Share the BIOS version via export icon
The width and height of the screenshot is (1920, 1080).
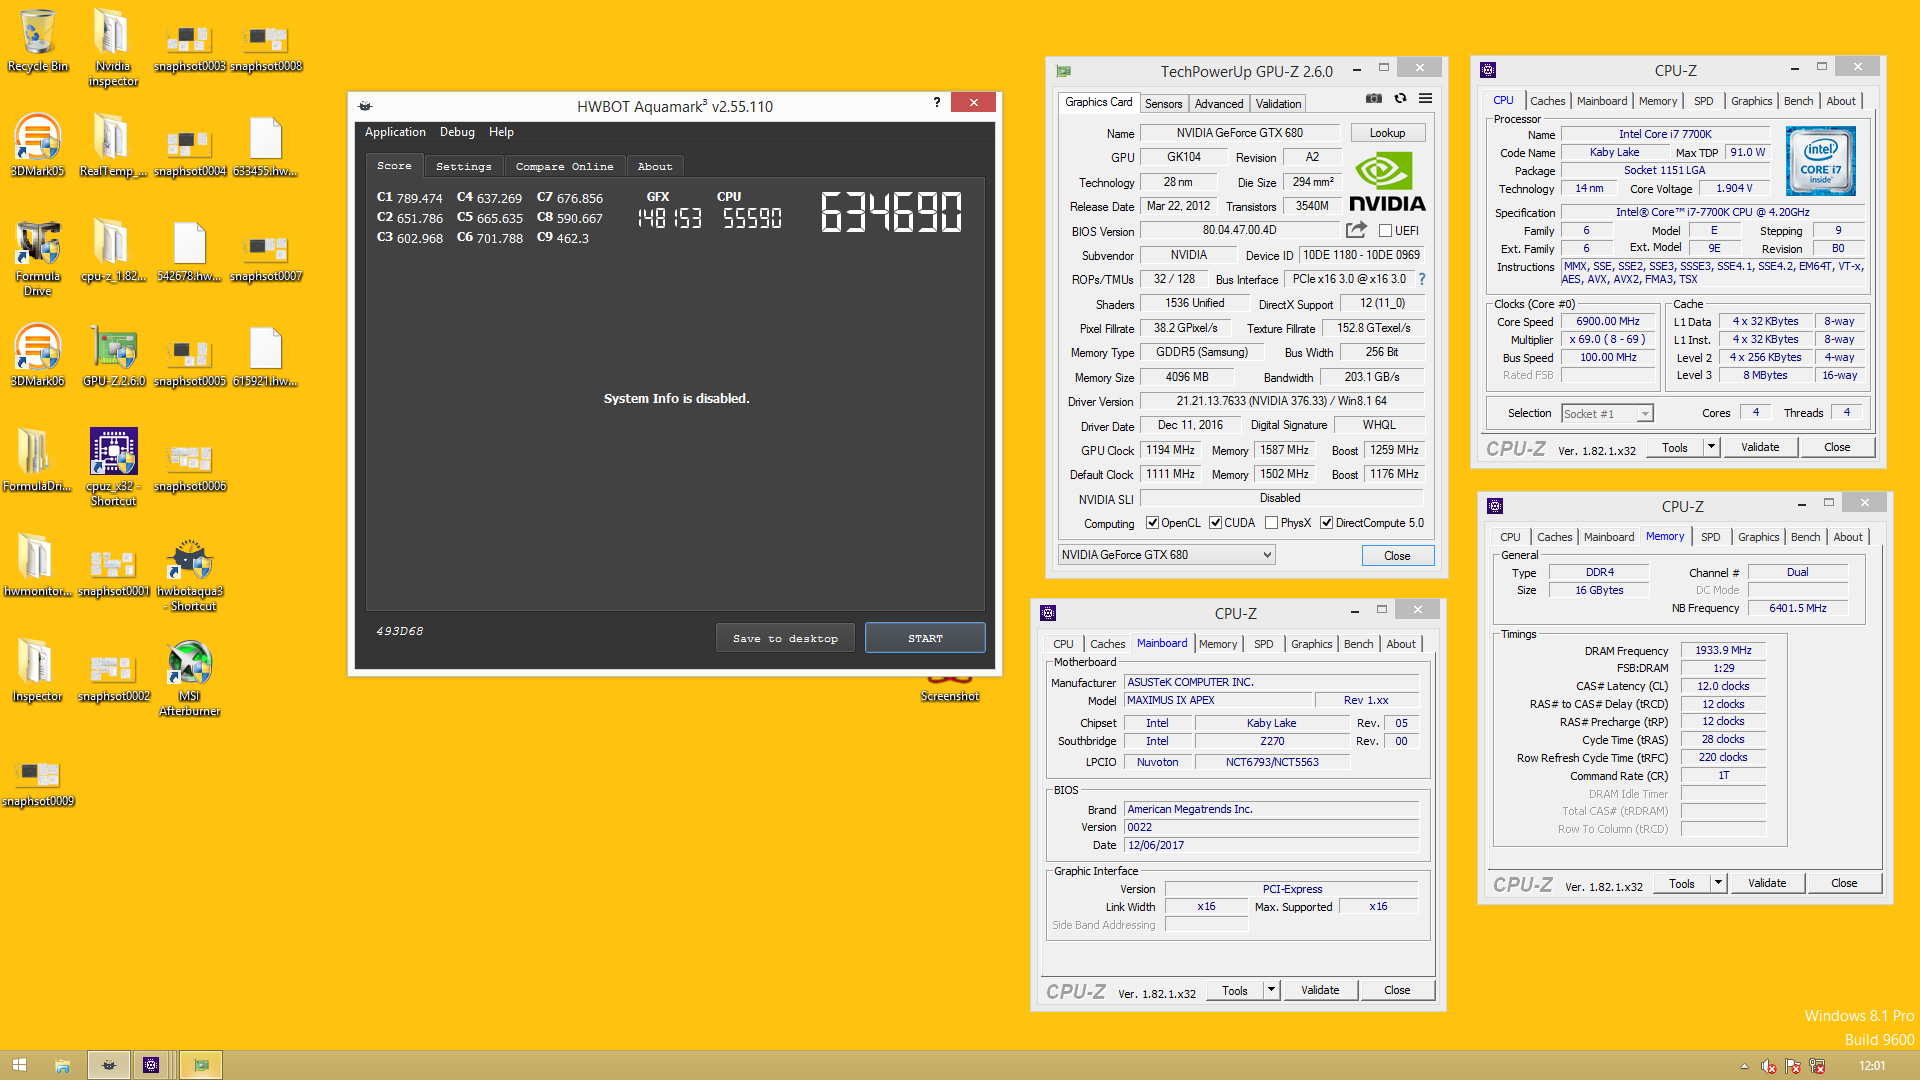coord(1356,230)
